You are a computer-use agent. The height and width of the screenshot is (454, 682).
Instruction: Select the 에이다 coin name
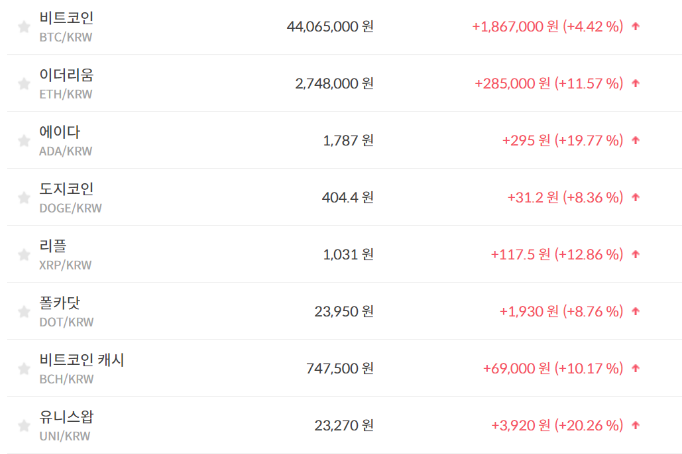coord(59,132)
